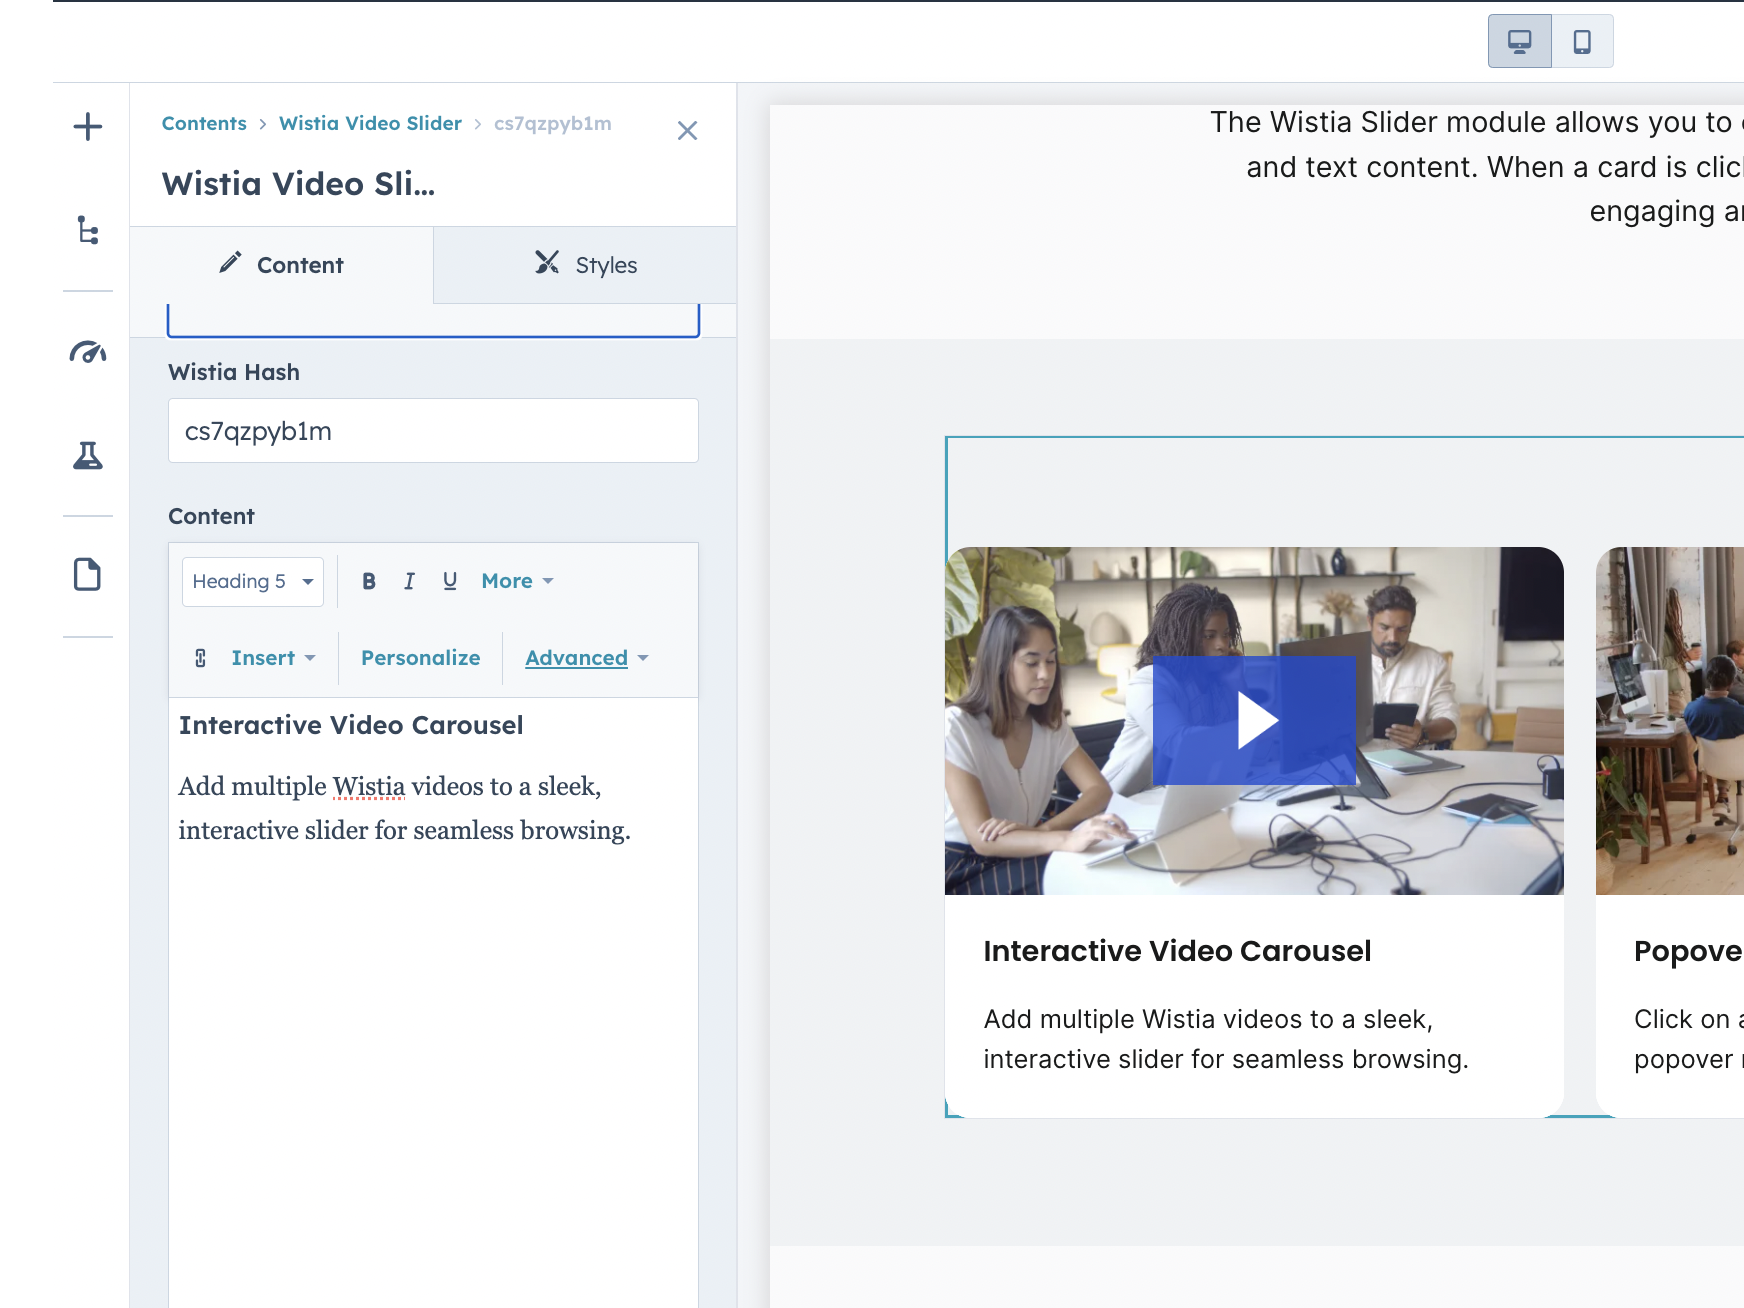Open the optimization gauge icon

click(88, 352)
